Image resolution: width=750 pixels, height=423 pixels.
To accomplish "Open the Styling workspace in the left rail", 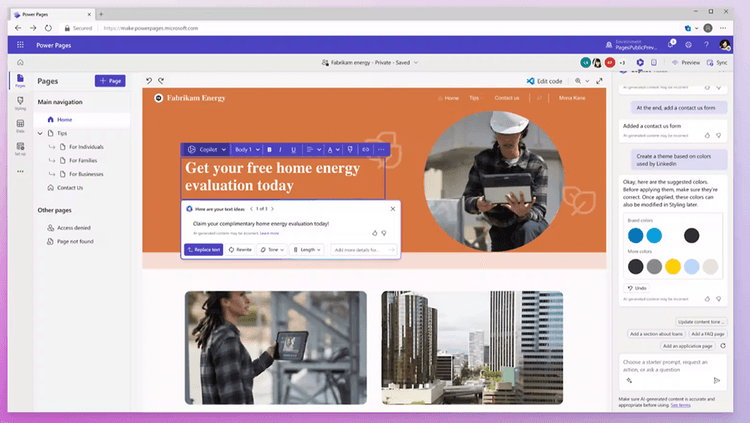I will 20,103.
